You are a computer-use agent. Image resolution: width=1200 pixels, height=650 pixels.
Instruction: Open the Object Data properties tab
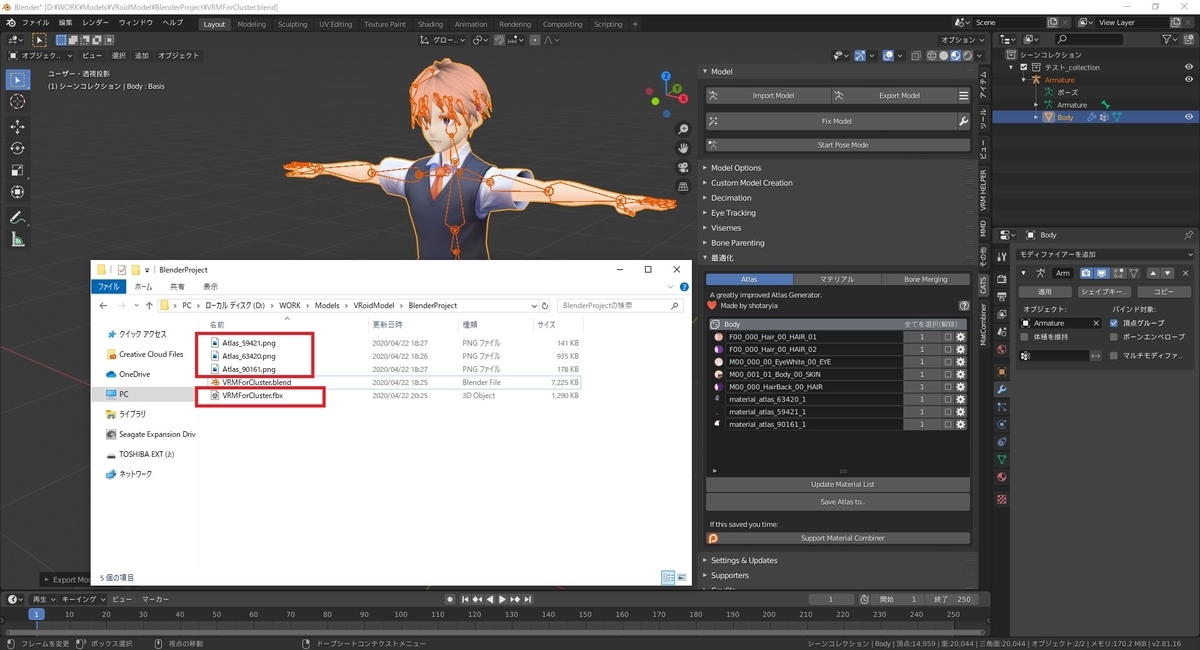click(x=1003, y=460)
